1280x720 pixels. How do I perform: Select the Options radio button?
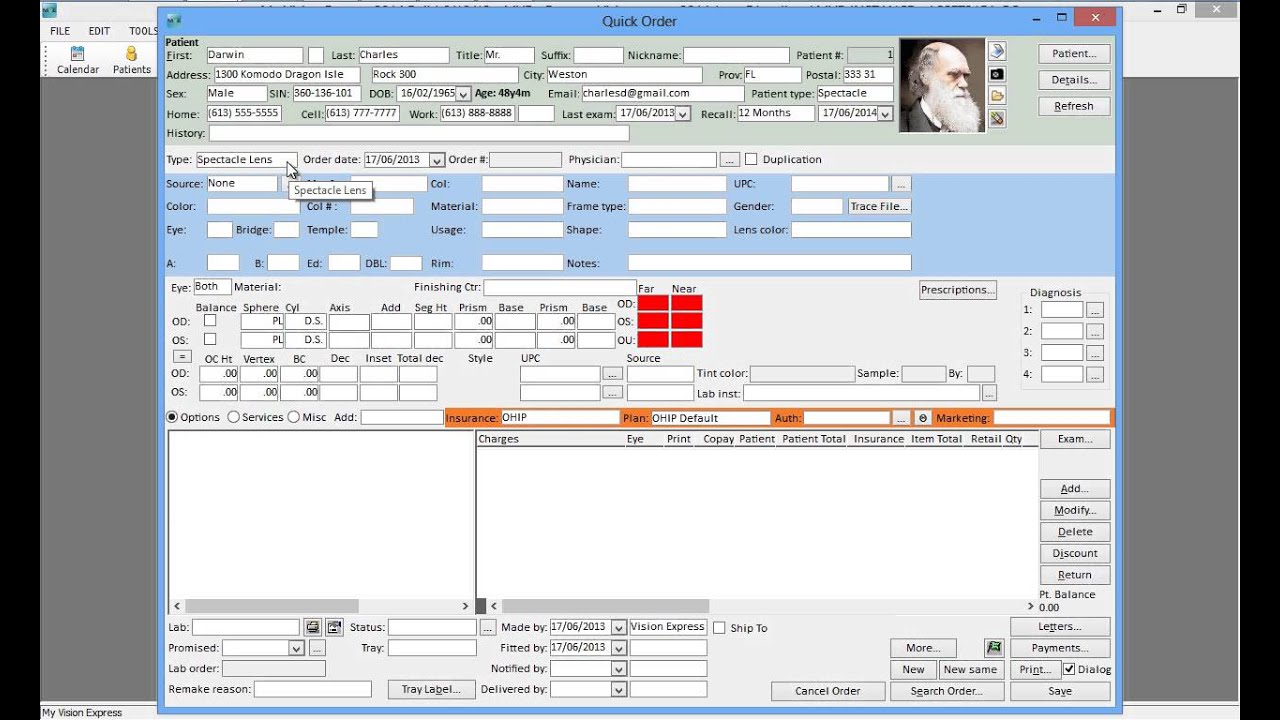pos(172,417)
